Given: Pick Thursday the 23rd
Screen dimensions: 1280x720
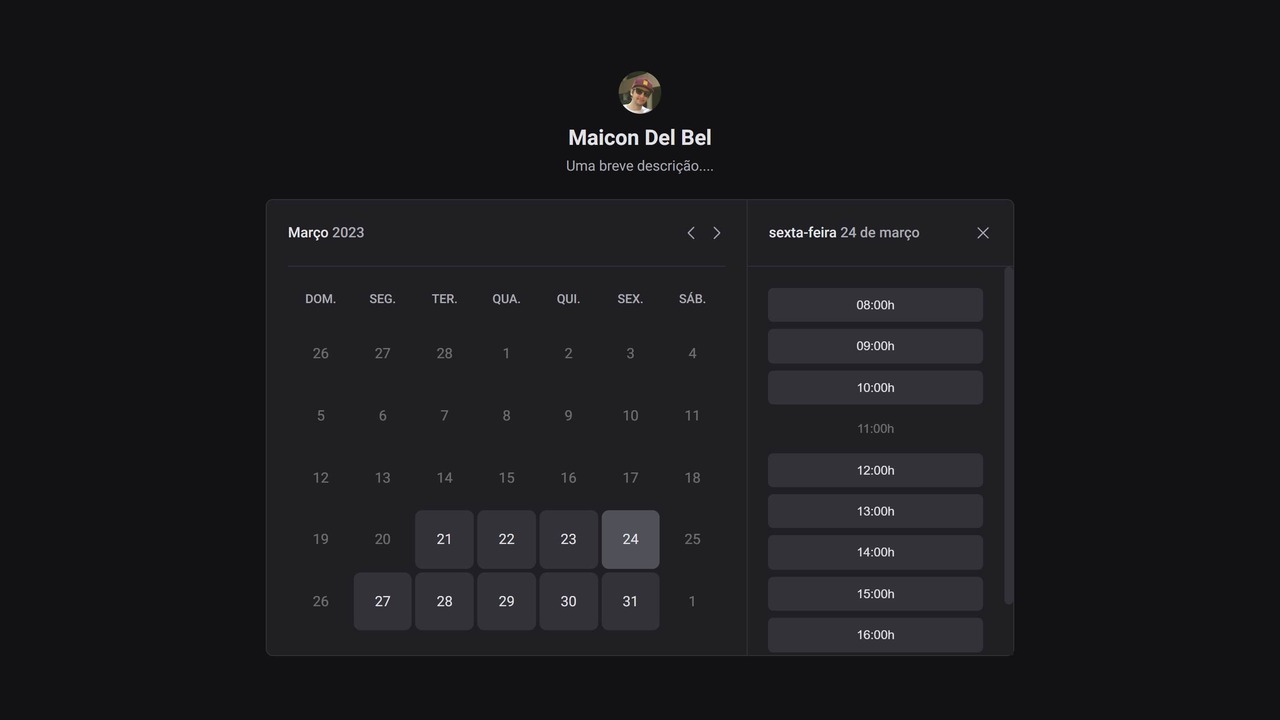Looking at the screenshot, I should [x=568, y=539].
